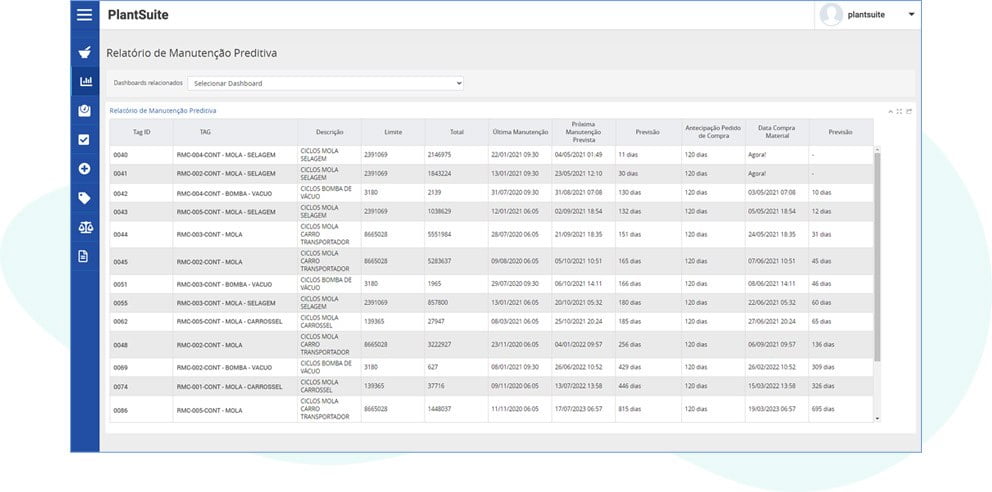
Task: Sort by the Tag ID column header
Action: point(142,132)
